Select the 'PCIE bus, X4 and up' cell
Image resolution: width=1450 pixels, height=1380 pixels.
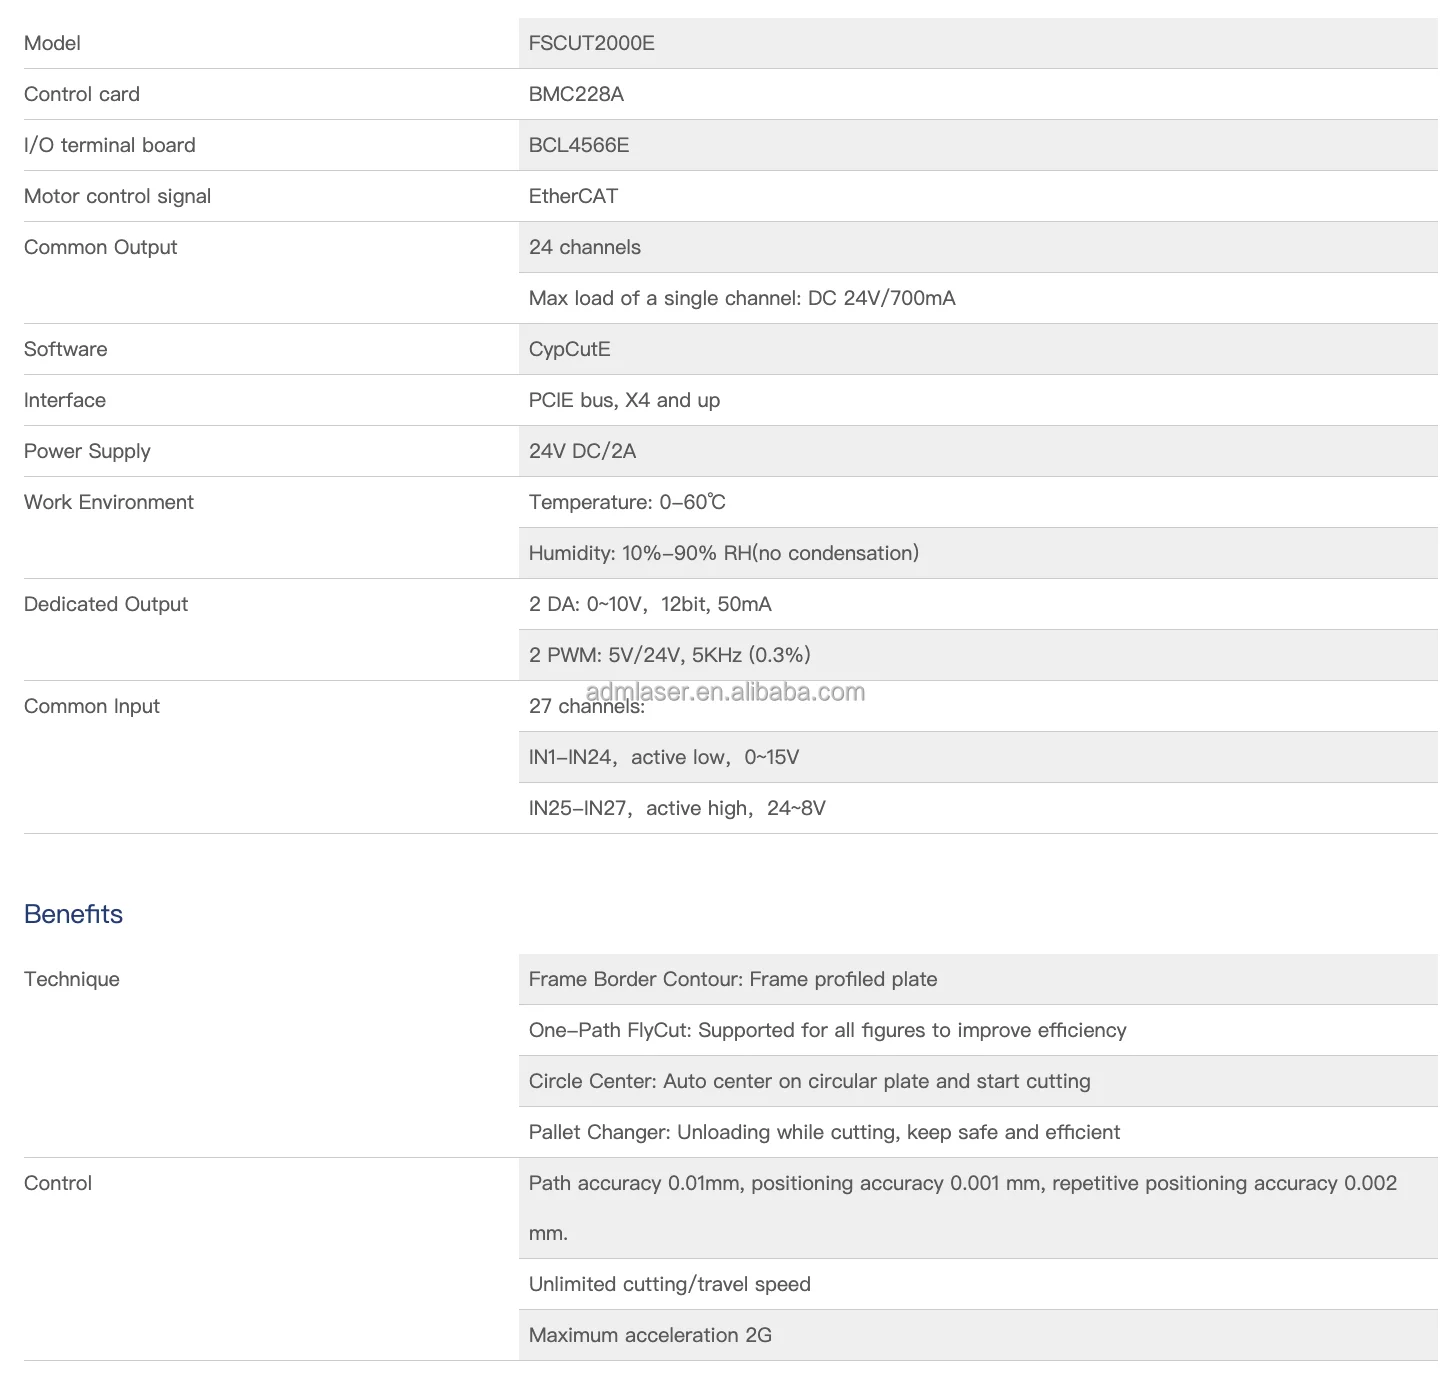(x=624, y=400)
